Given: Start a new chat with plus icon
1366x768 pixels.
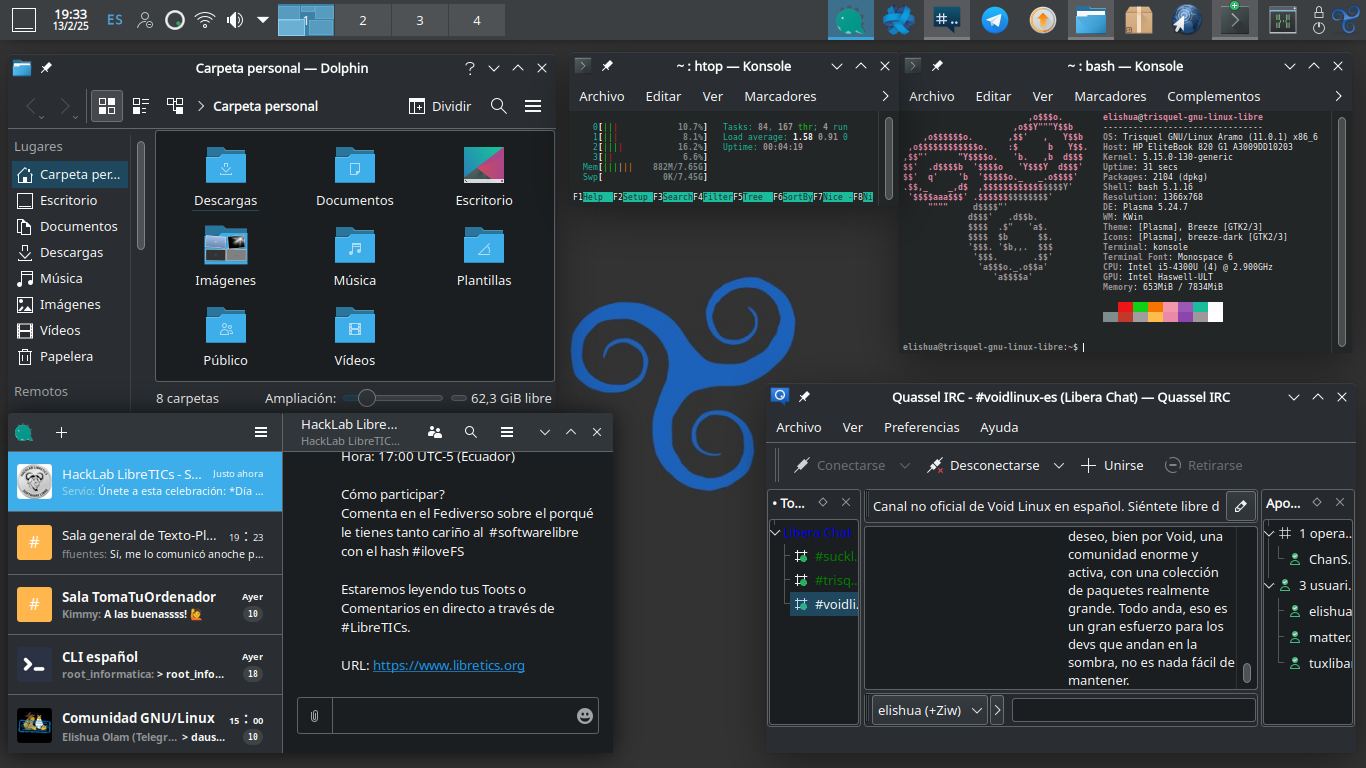Looking at the screenshot, I should tap(61, 433).
